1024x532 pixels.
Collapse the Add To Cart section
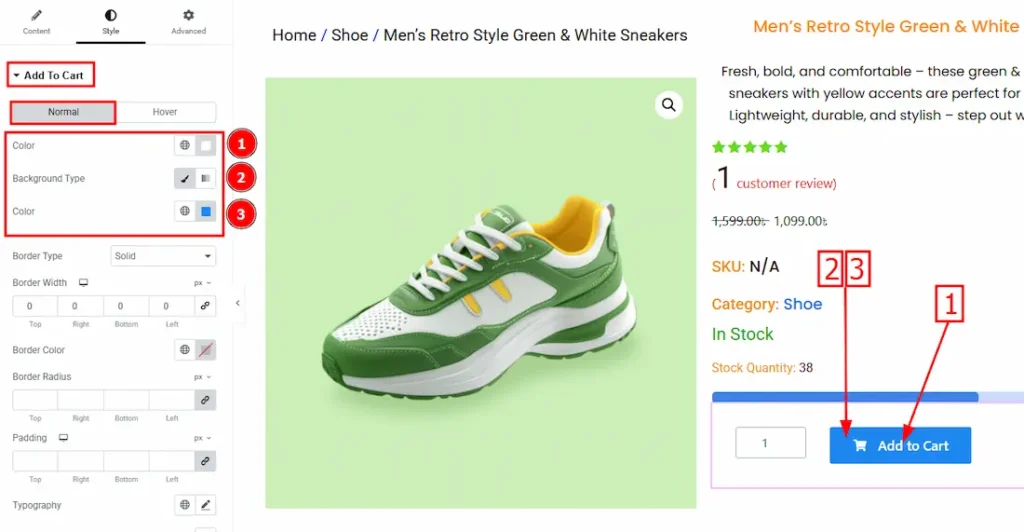point(48,75)
